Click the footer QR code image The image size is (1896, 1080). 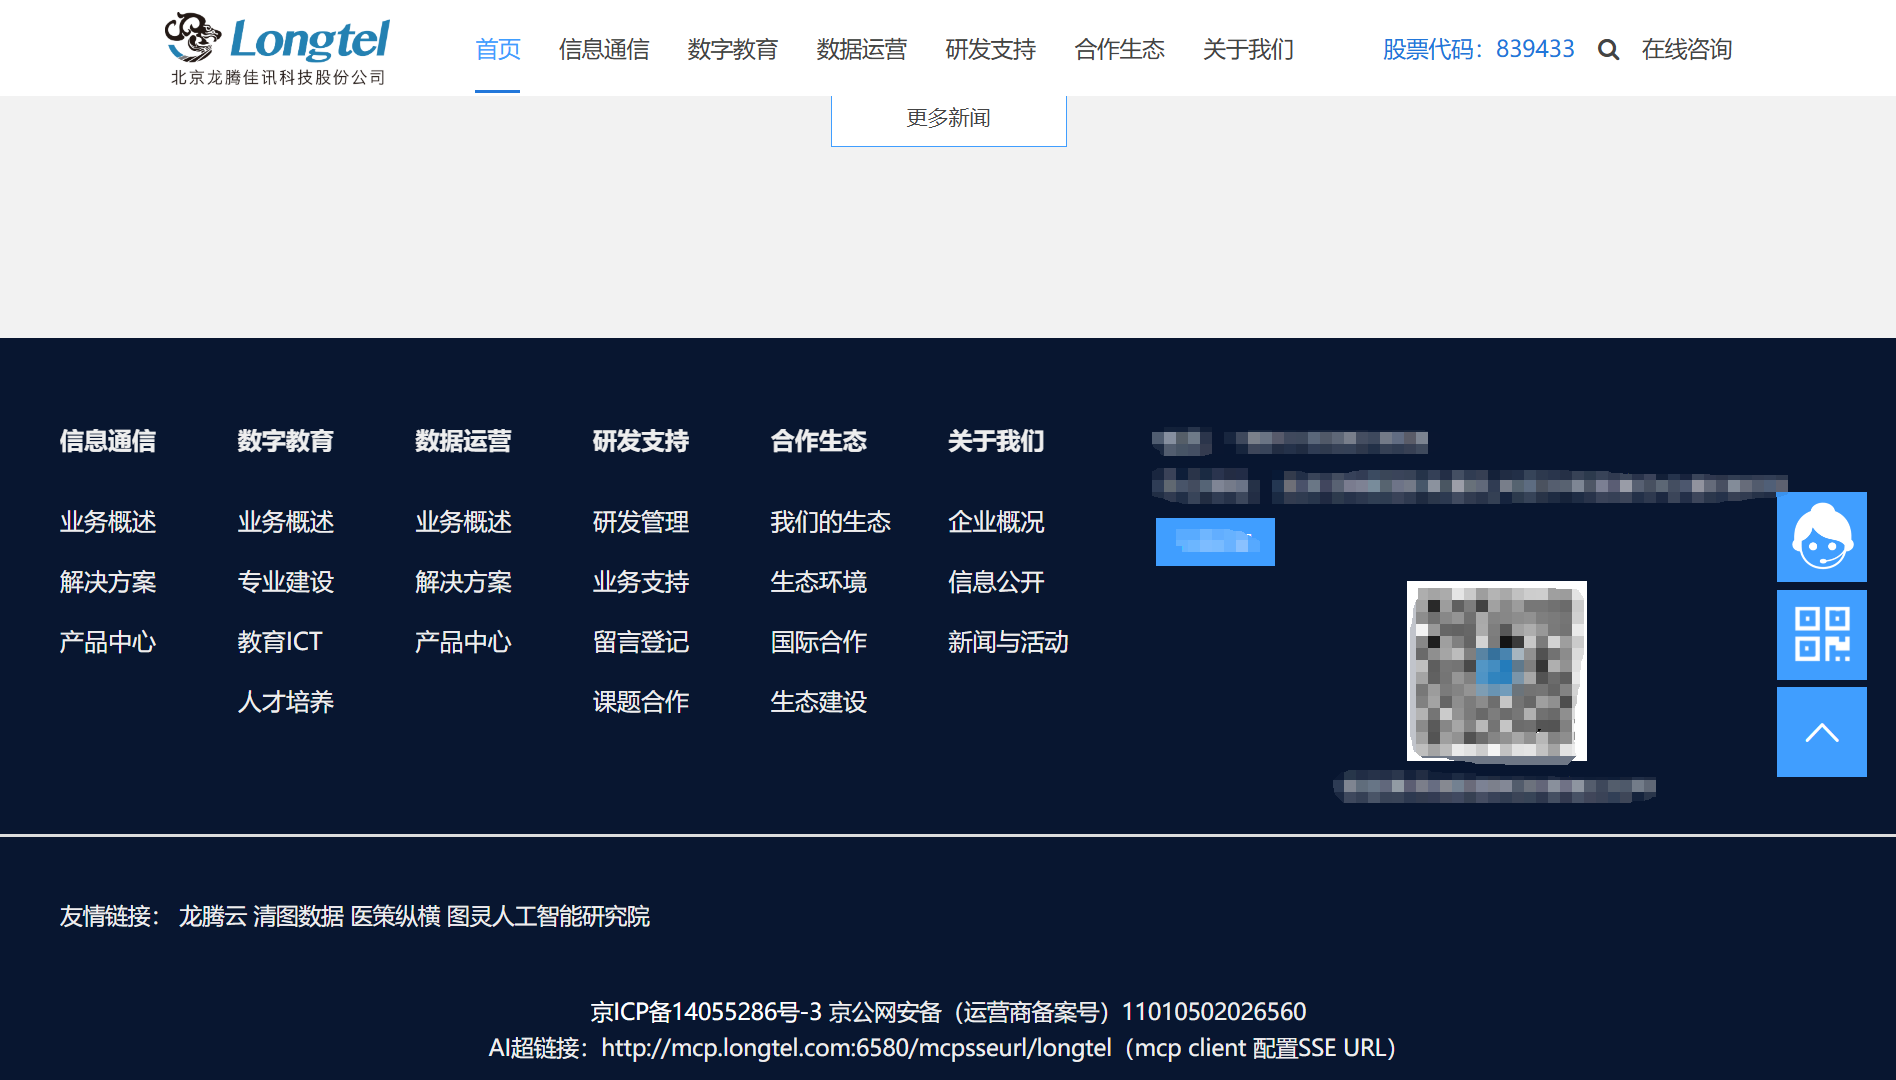click(x=1496, y=671)
